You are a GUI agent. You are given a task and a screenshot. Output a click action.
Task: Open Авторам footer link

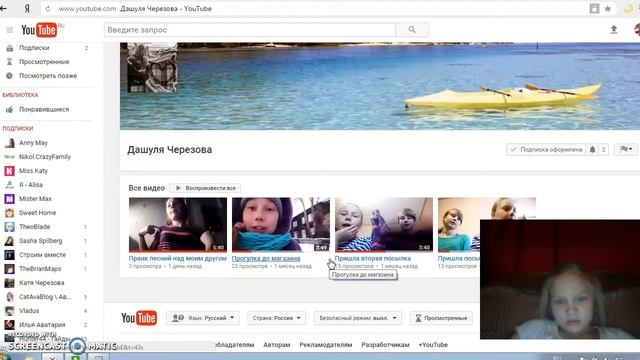[276, 344]
